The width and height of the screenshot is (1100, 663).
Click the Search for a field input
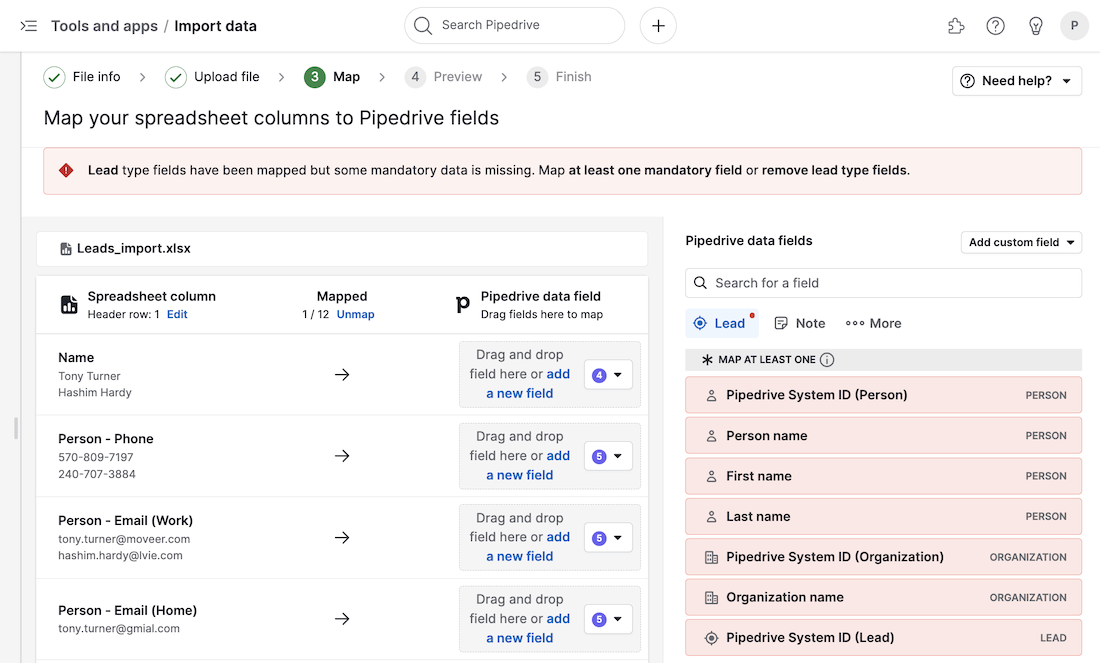click(883, 283)
